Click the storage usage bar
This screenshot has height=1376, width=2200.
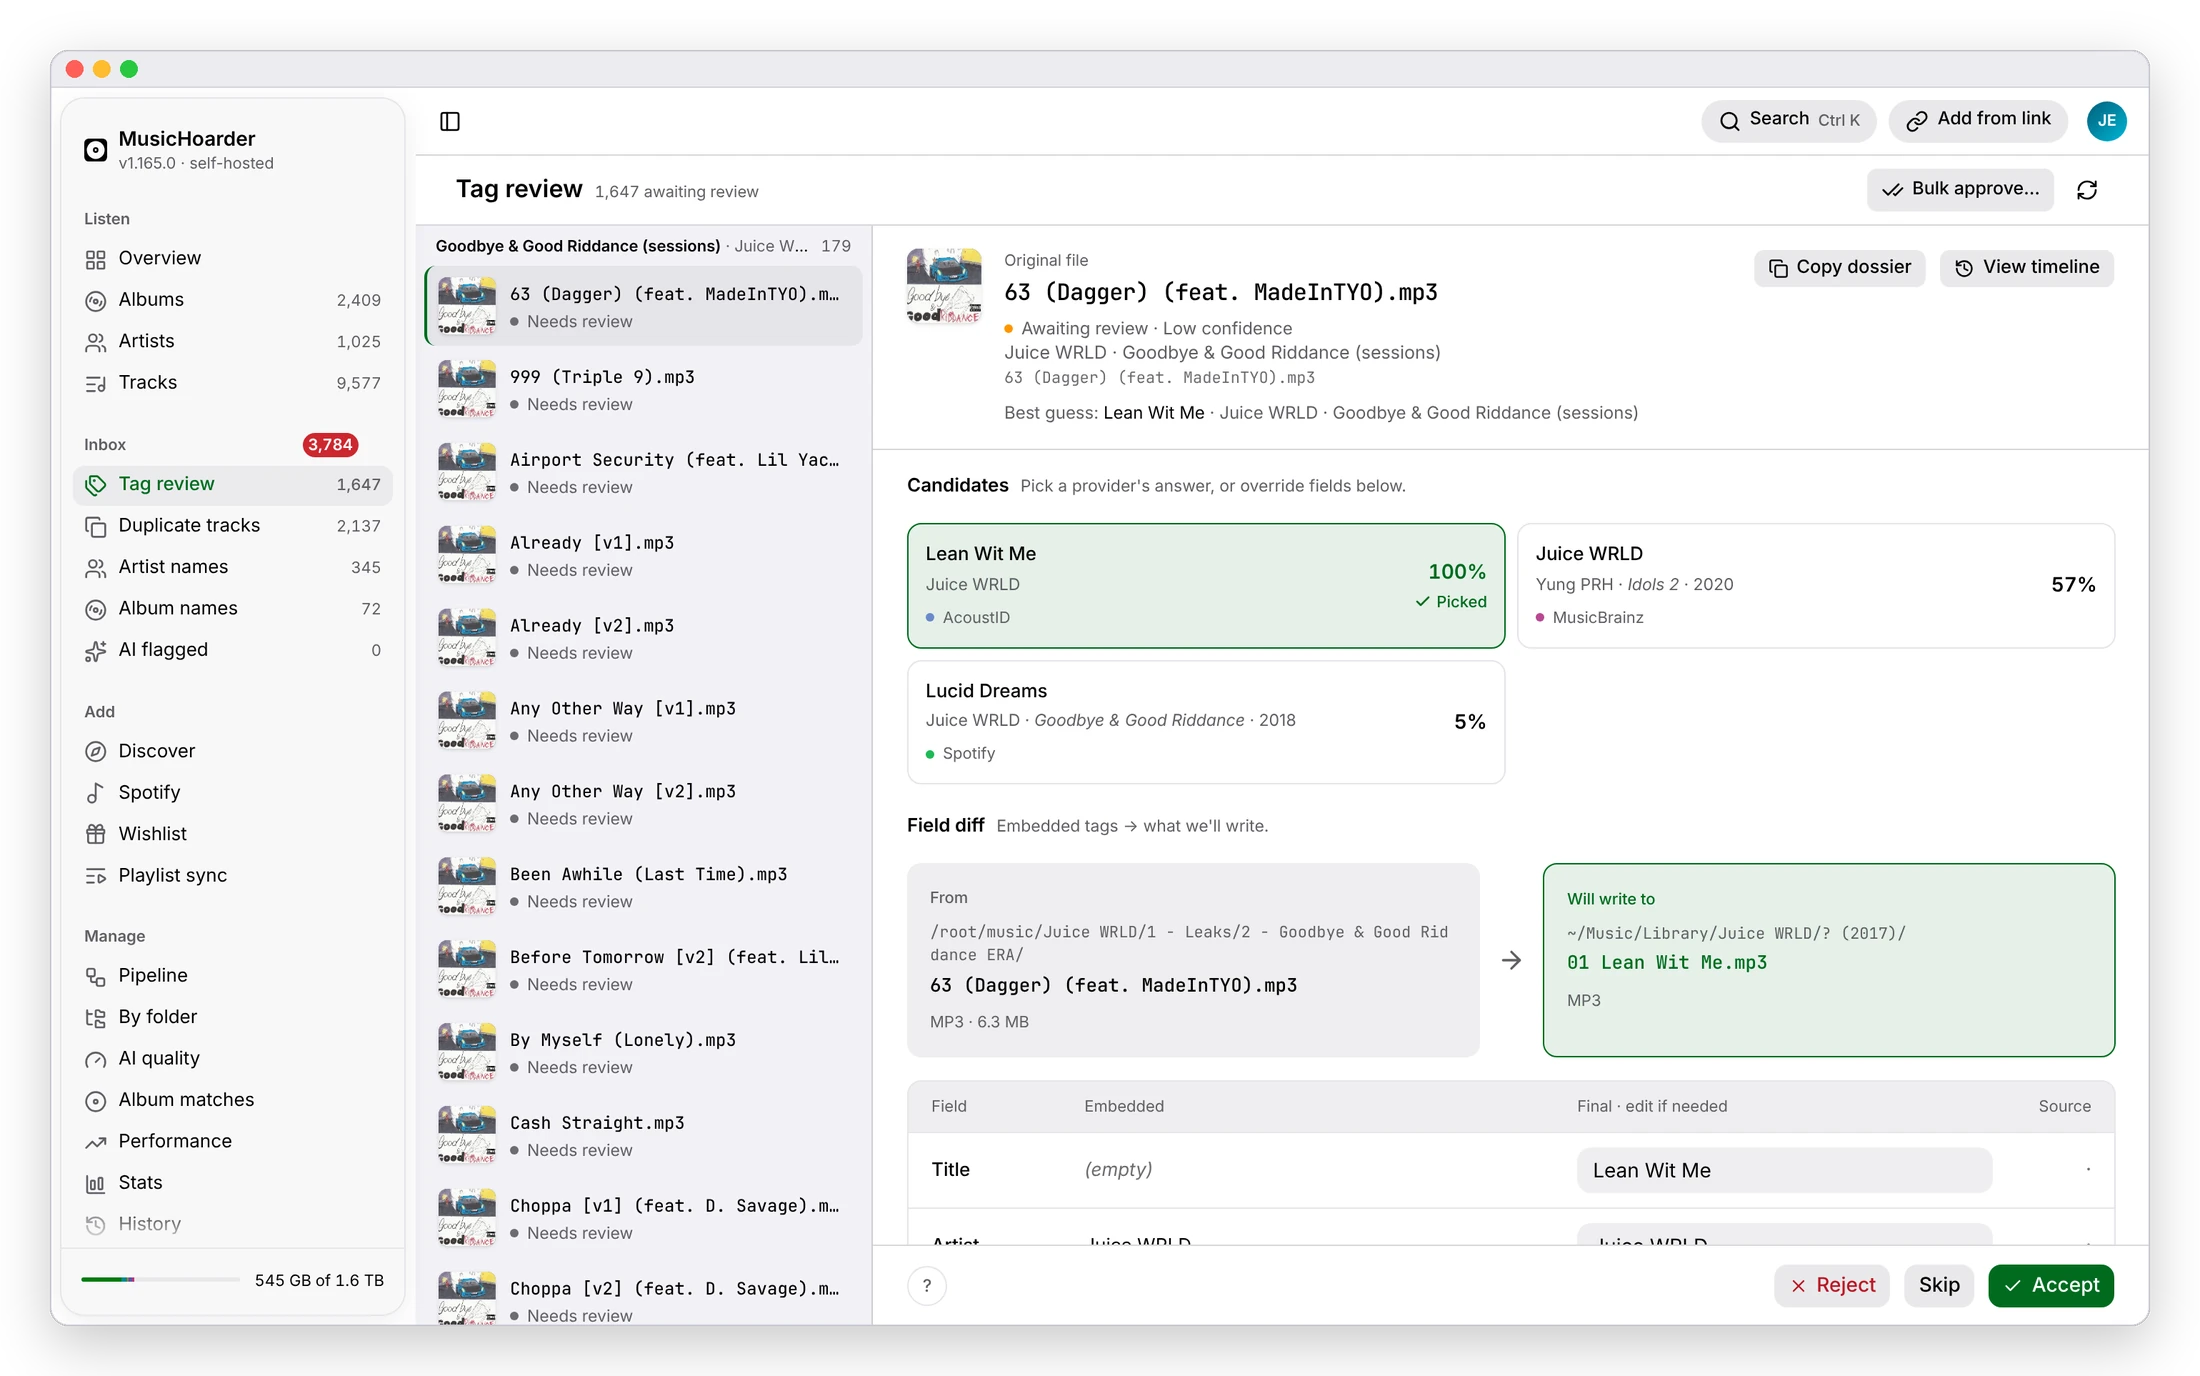click(160, 1280)
